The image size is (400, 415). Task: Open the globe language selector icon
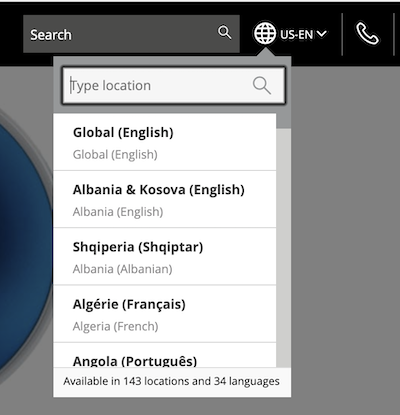pyautogui.click(x=265, y=33)
